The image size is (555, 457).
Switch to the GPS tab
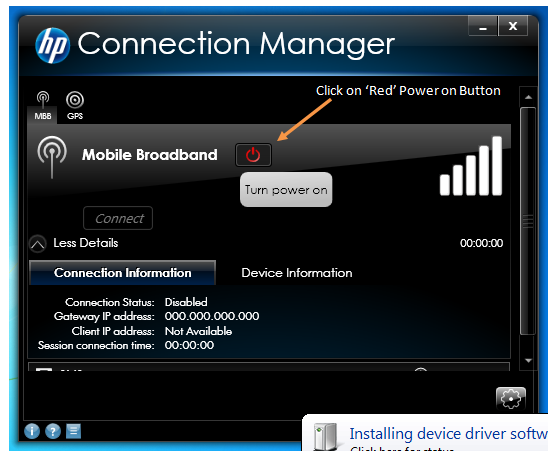[x=75, y=106]
